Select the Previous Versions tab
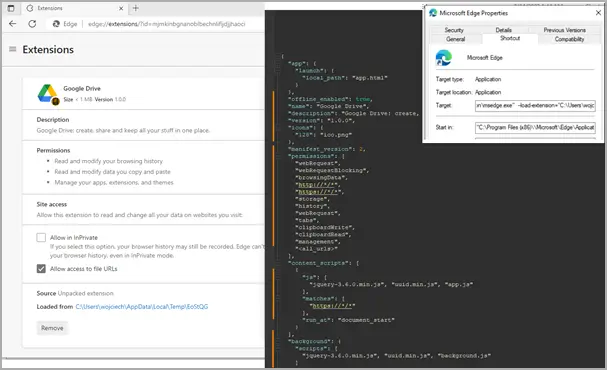Viewport: 607px width, 370px height. pos(564,30)
